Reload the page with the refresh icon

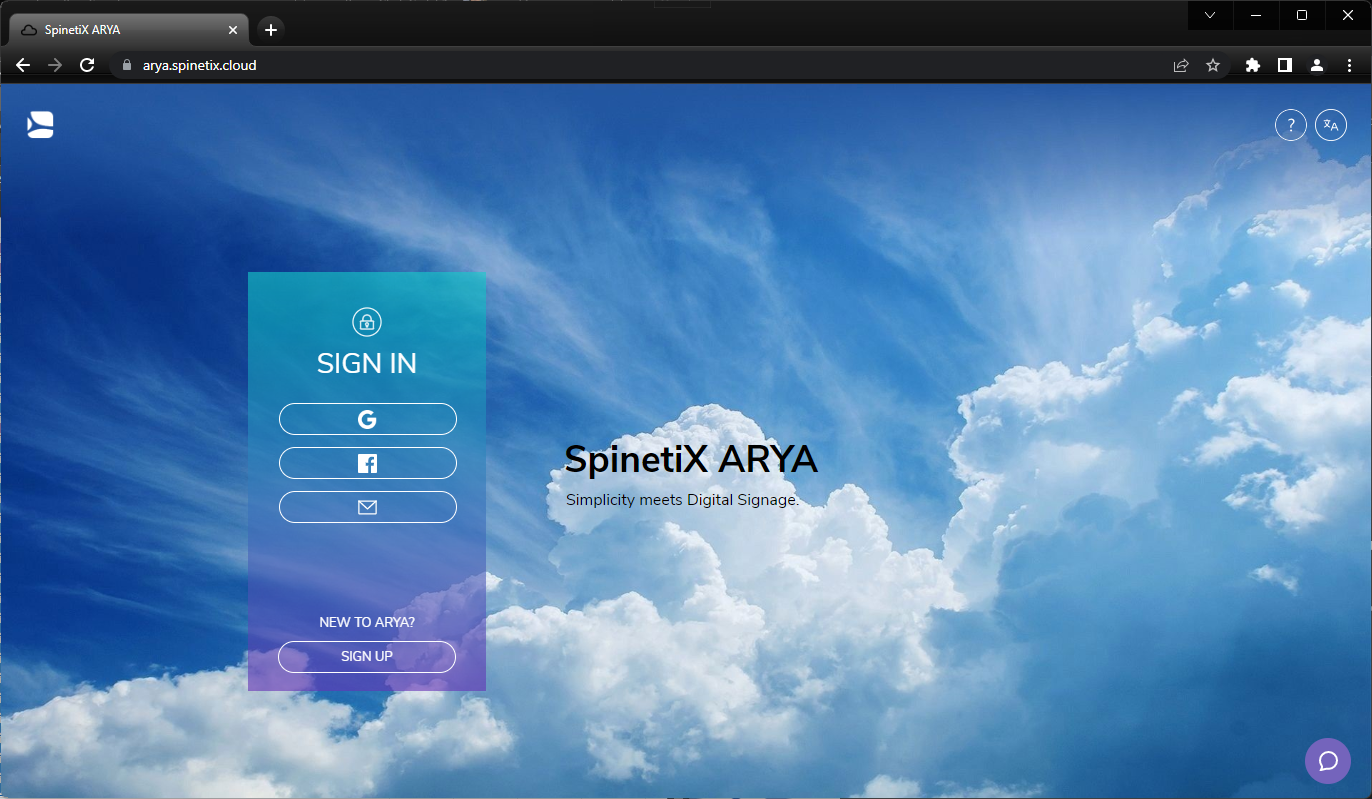click(87, 65)
